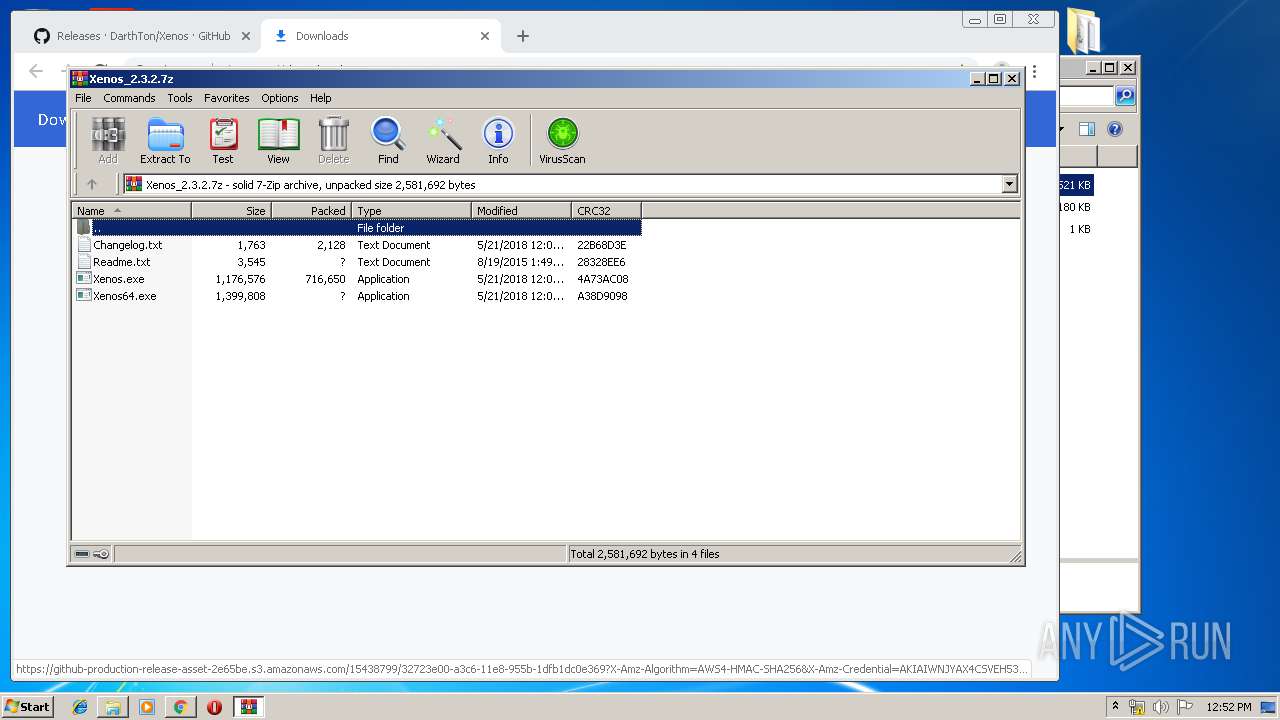The image size is (1280, 720).
Task: Open the Commands menu
Action: (129, 98)
